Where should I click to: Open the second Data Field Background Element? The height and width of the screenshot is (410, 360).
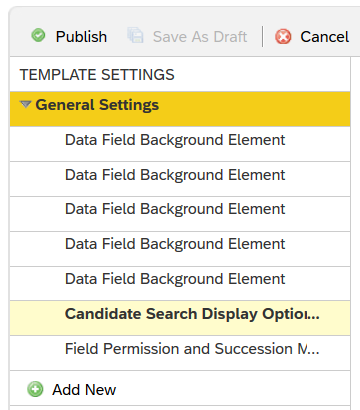tap(180, 179)
